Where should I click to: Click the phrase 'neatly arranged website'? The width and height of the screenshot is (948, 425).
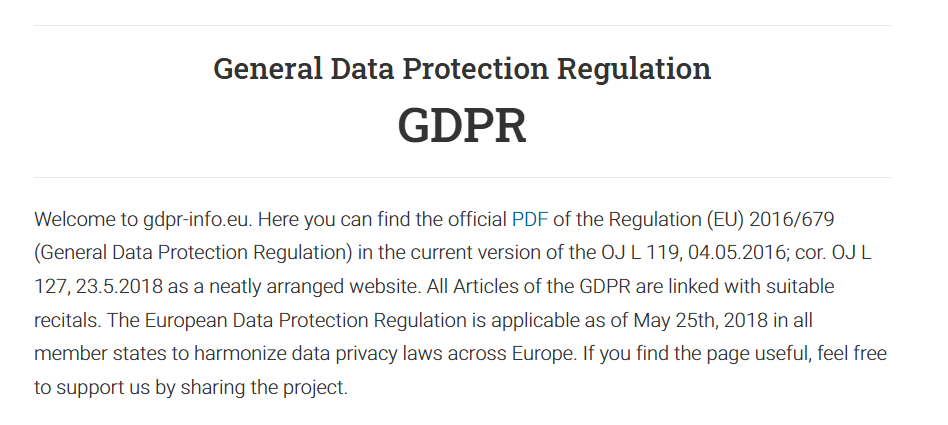pos(314,287)
